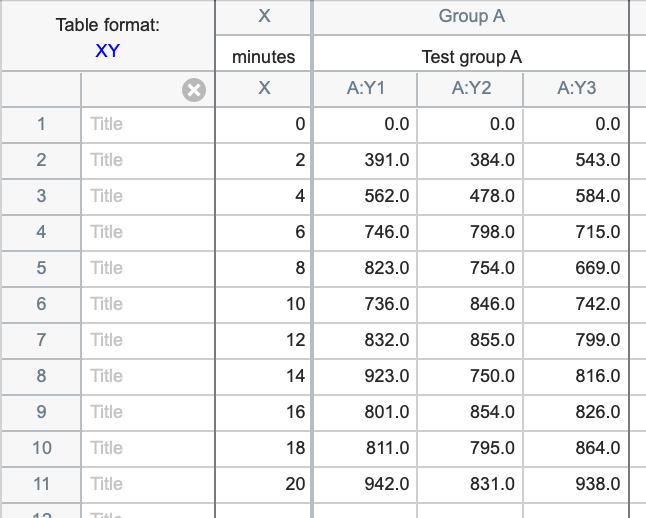Select row 6 header number
This screenshot has height=518, width=646.
click(x=41, y=304)
